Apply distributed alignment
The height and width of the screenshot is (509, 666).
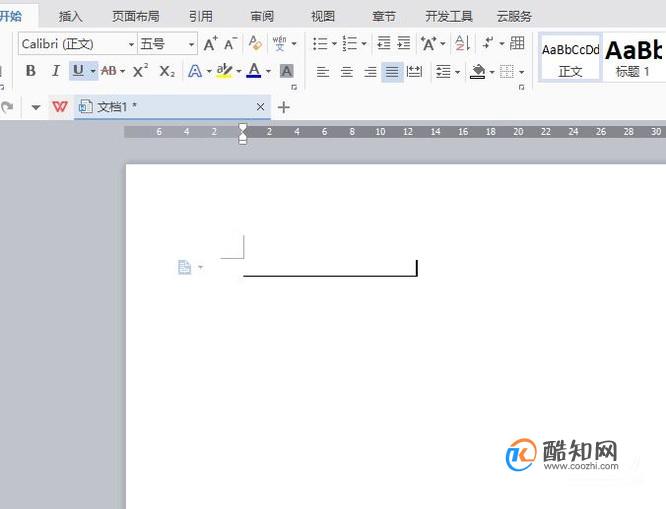pyautogui.click(x=414, y=71)
